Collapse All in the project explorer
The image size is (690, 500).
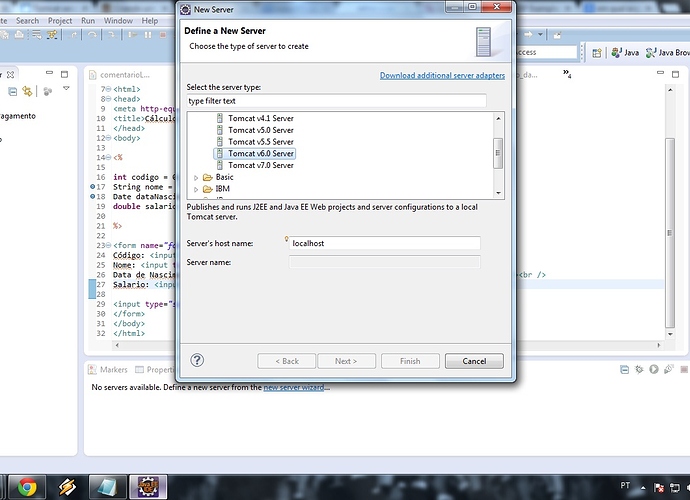coord(13,92)
